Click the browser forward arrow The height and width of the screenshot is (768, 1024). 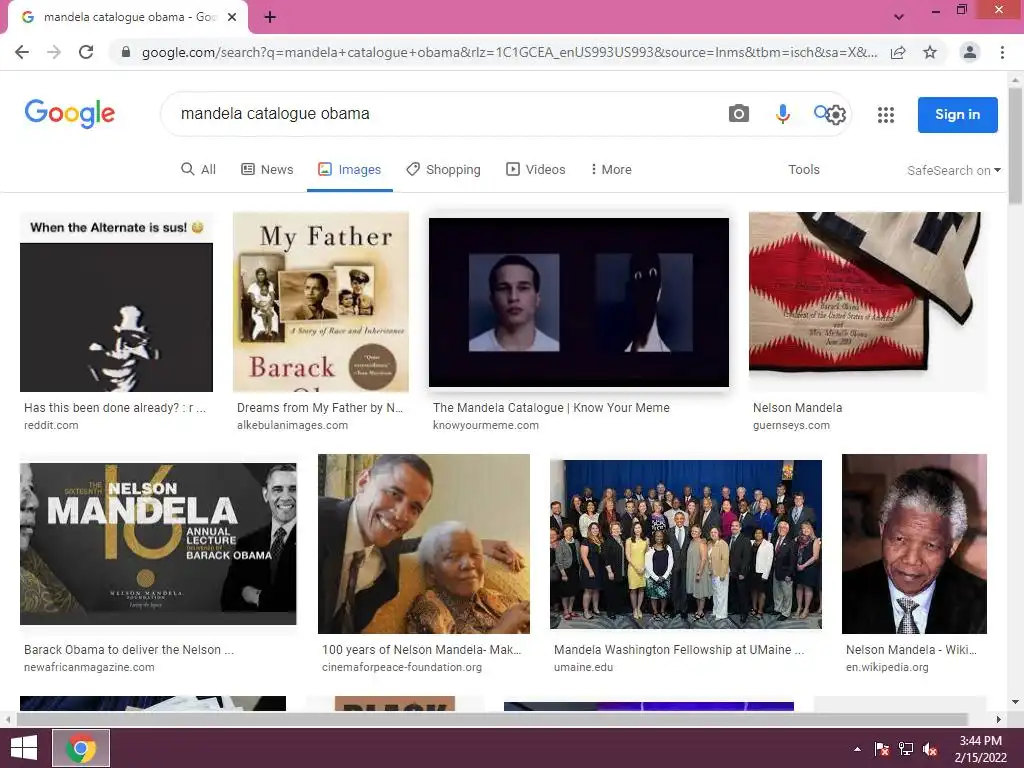[x=54, y=52]
